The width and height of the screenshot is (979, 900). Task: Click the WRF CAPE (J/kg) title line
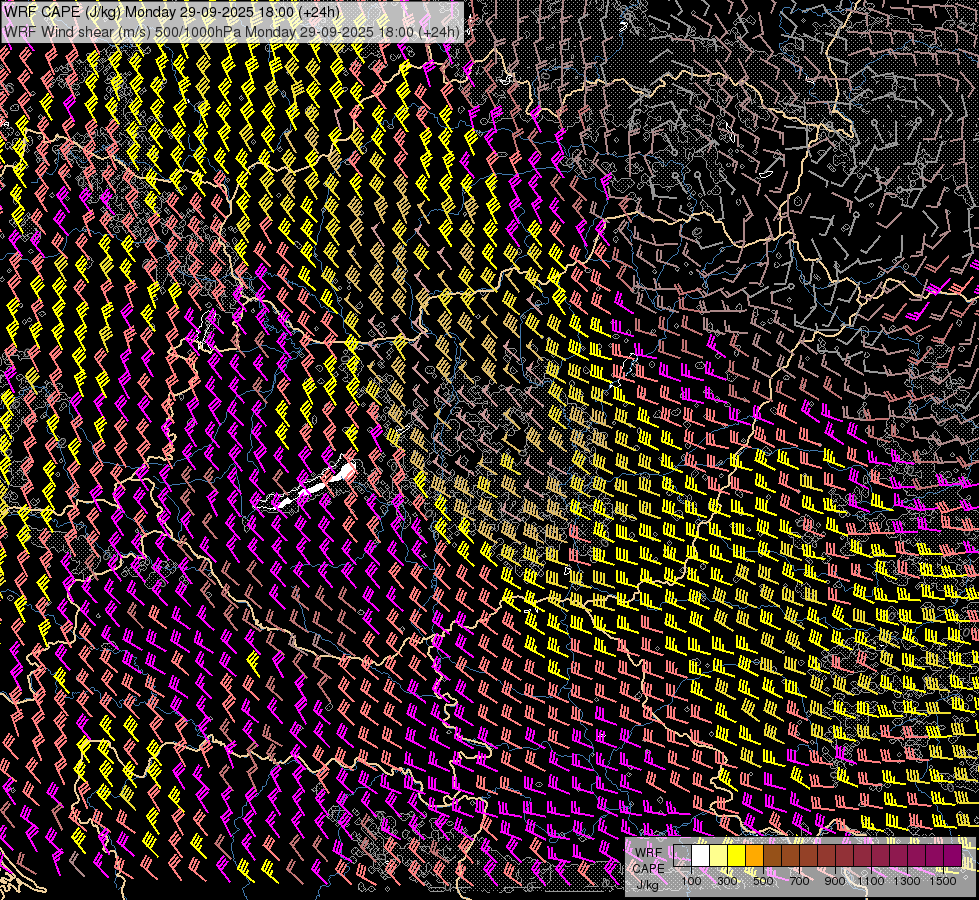(170, 12)
